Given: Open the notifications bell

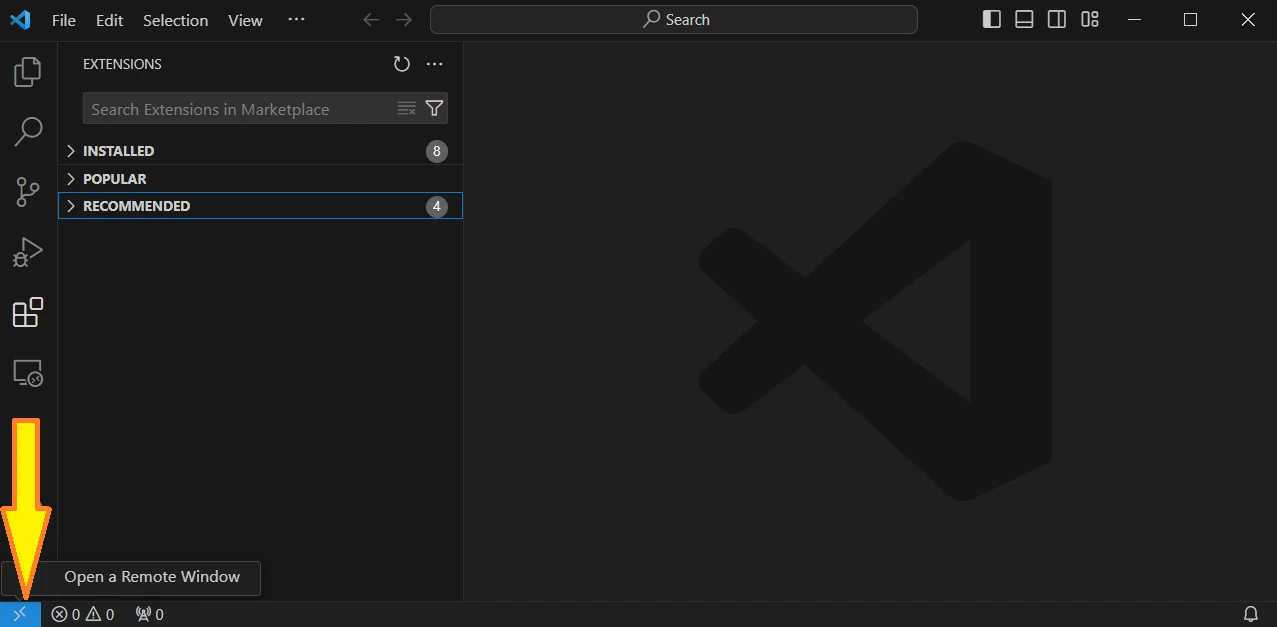Looking at the screenshot, I should coord(1250,614).
